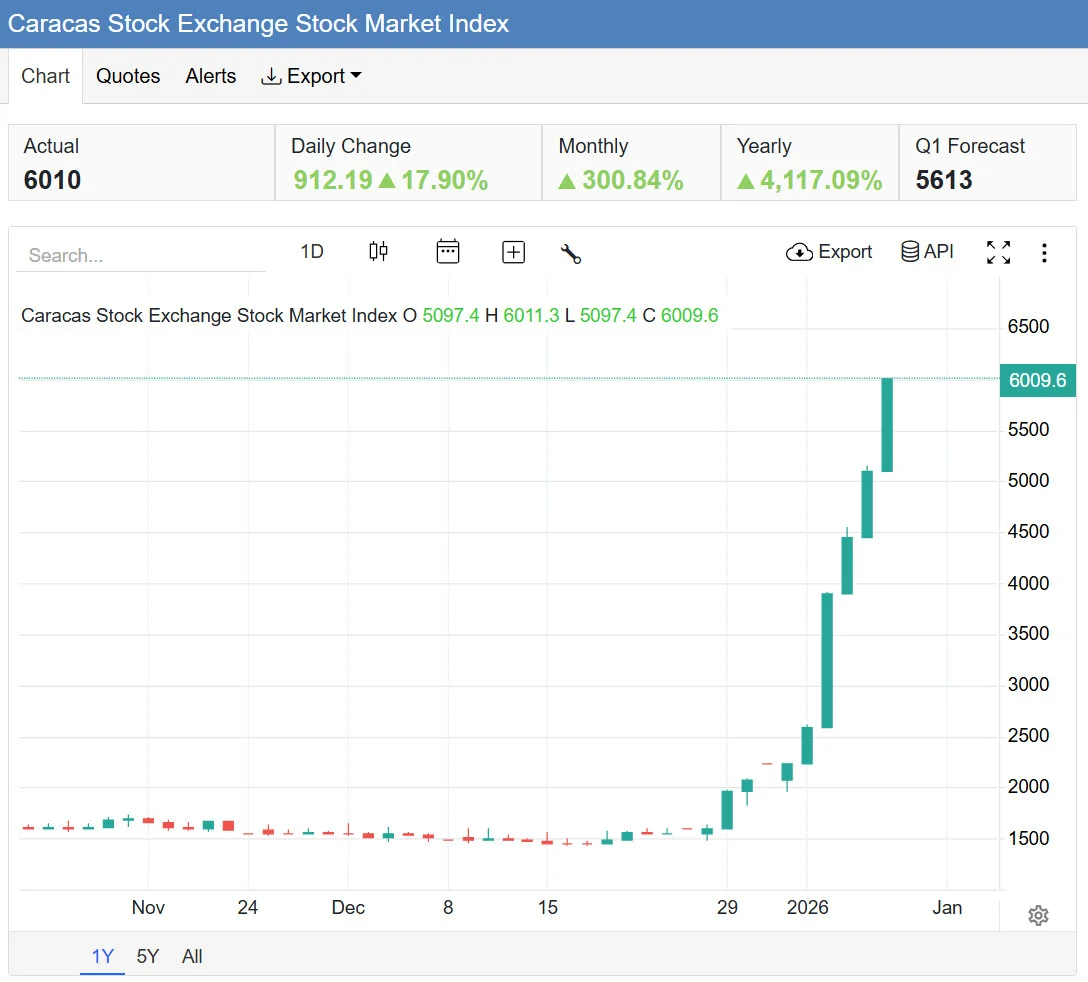
Task: Expand the Export dropdown in the tab bar
Action: pyautogui.click(x=311, y=76)
